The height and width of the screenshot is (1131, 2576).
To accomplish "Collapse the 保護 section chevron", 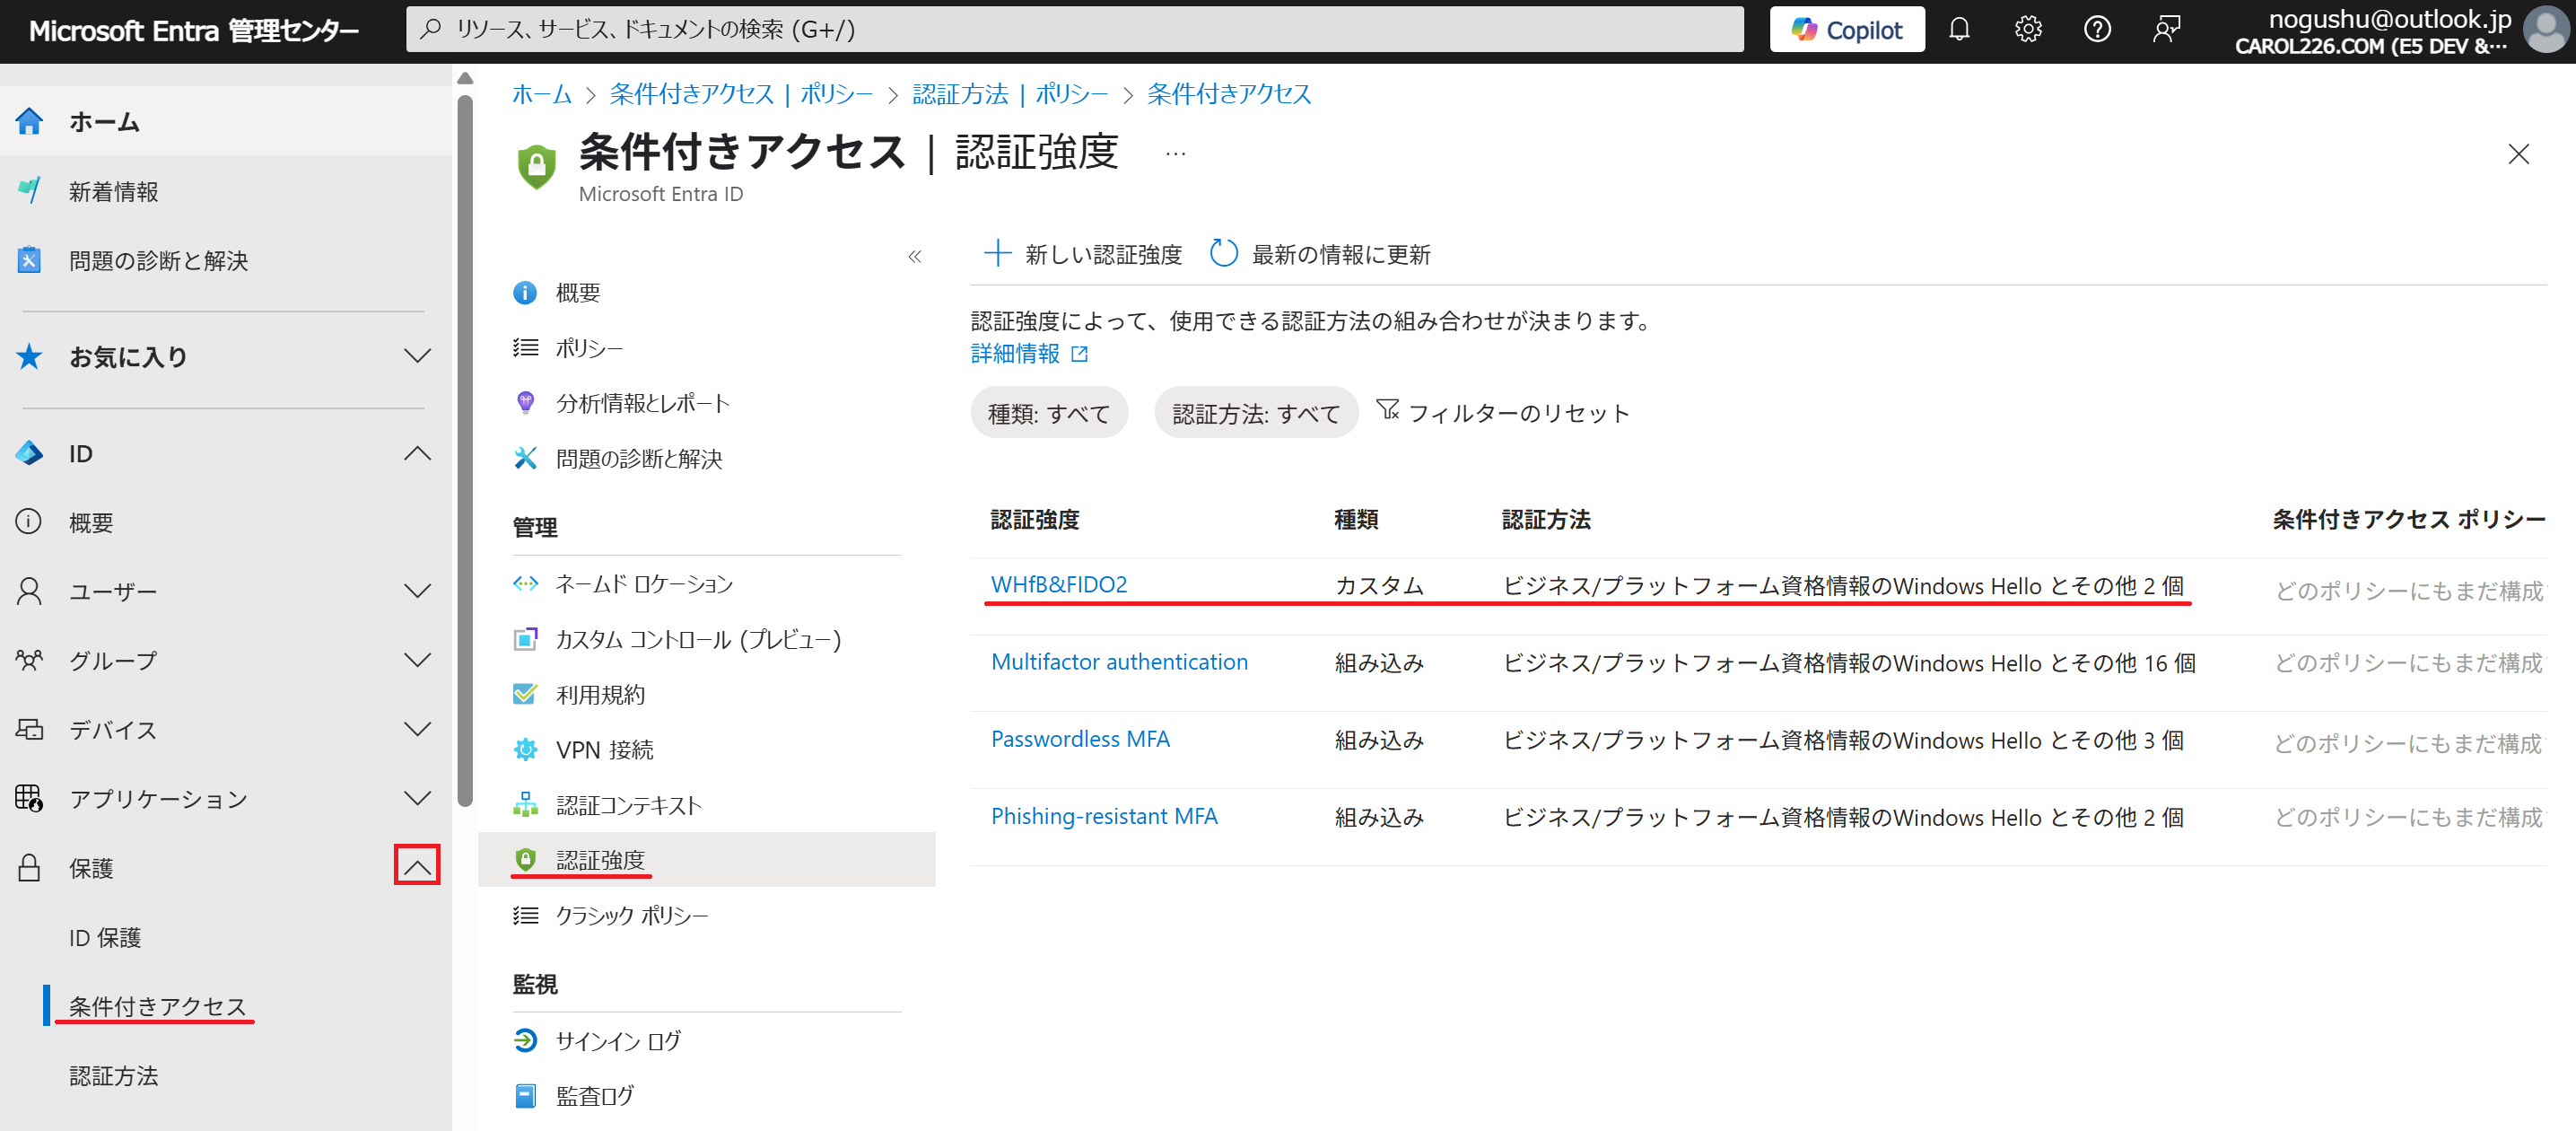I will click(417, 866).
